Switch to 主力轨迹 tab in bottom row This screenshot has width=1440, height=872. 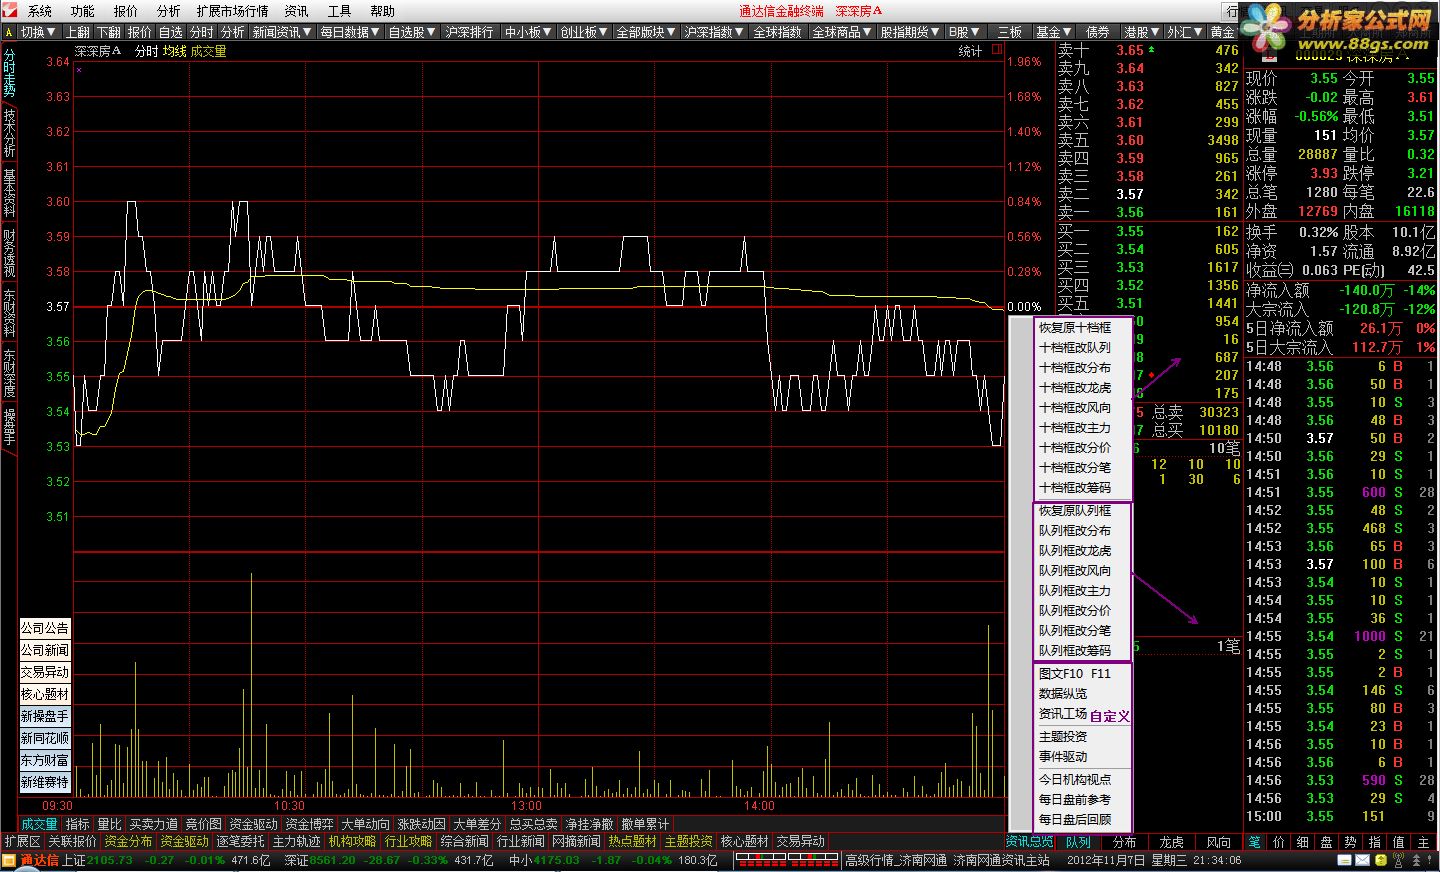tap(296, 842)
